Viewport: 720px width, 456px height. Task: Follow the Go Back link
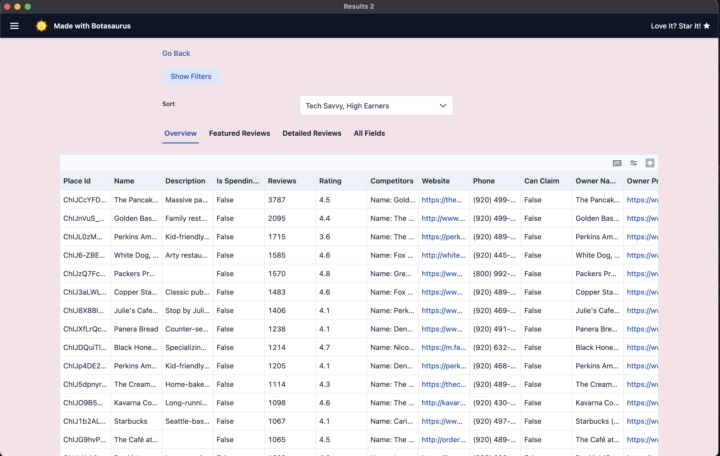(x=176, y=53)
